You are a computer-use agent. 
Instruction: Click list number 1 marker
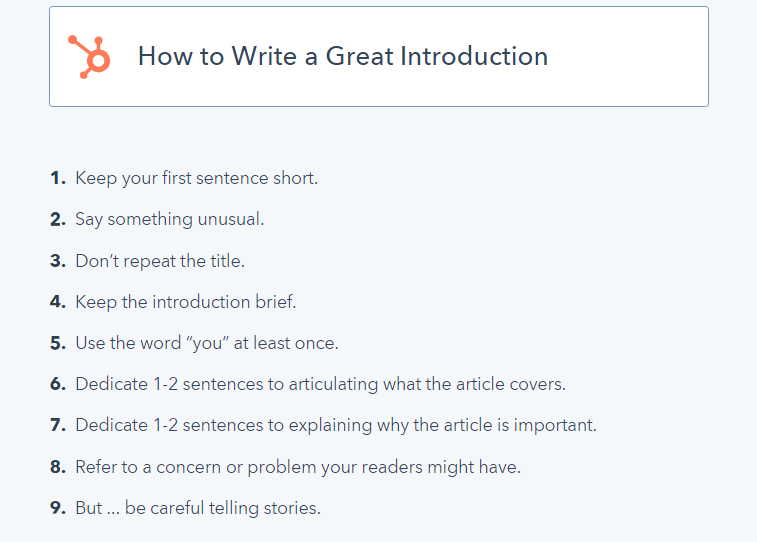point(57,178)
